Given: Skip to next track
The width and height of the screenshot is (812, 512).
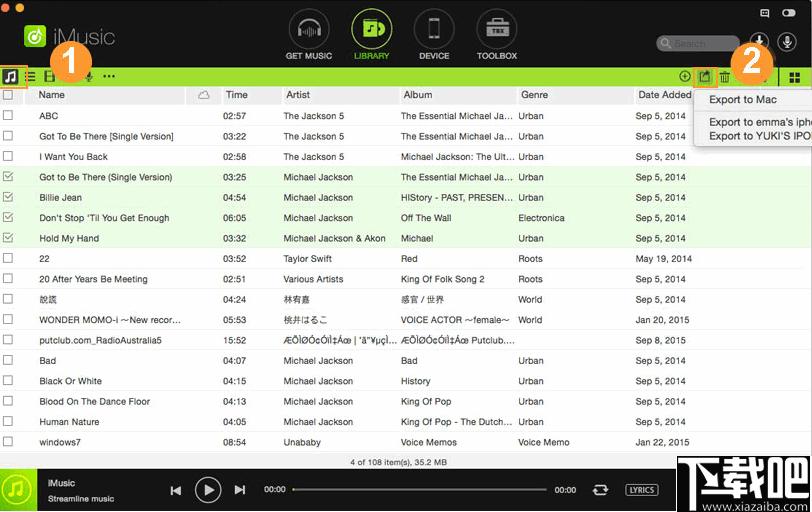Looking at the screenshot, I should (240, 490).
